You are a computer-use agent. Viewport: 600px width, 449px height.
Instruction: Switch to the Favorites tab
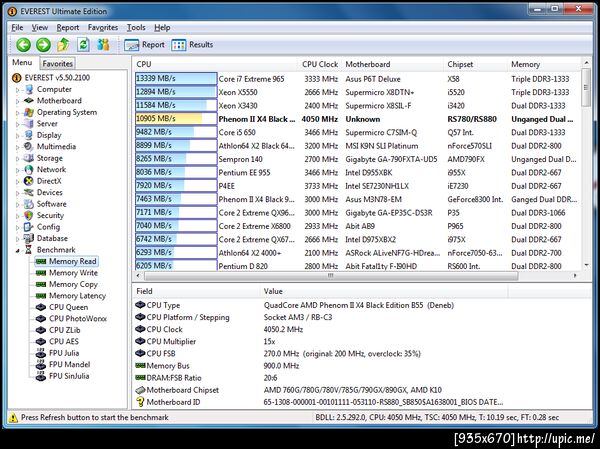click(x=57, y=64)
